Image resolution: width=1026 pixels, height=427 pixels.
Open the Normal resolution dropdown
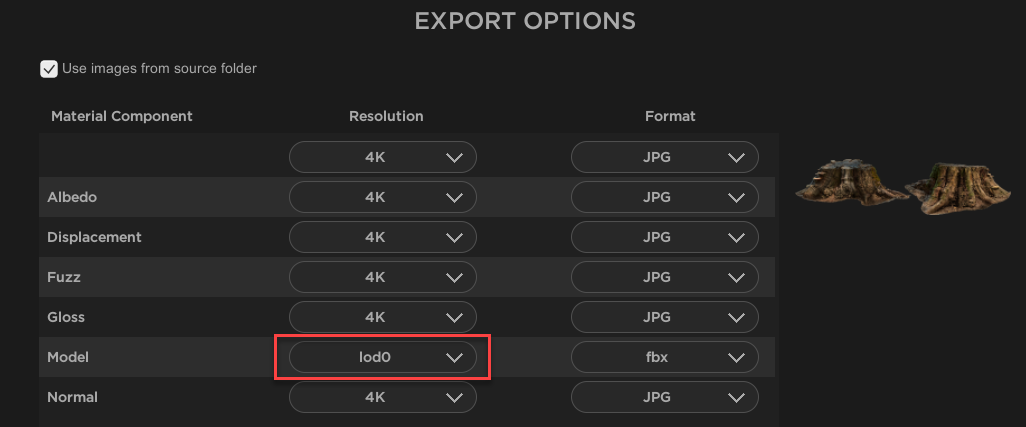pos(383,398)
